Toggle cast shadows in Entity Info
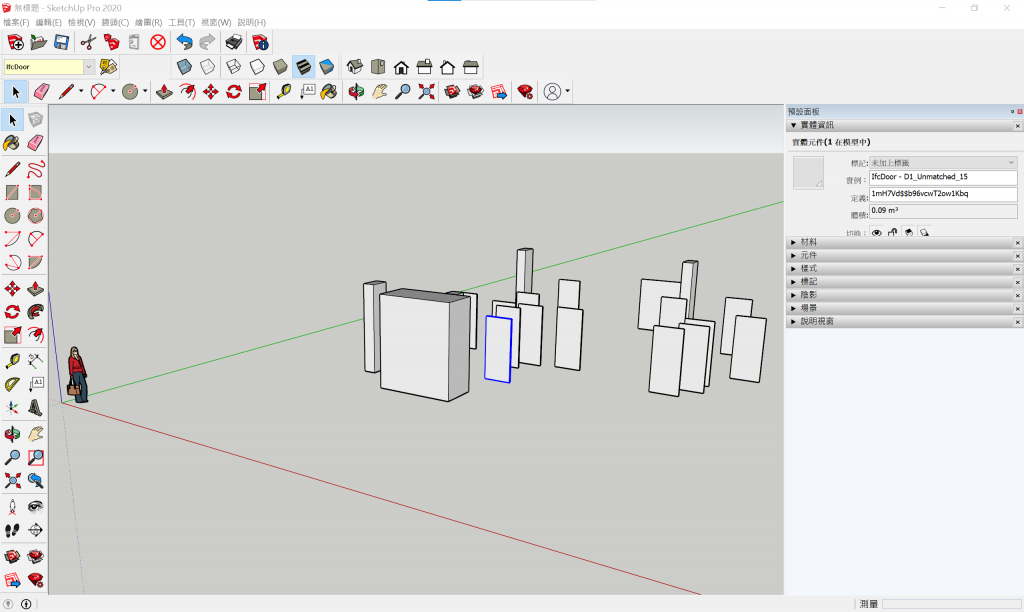This screenshot has width=1024, height=612. point(924,233)
